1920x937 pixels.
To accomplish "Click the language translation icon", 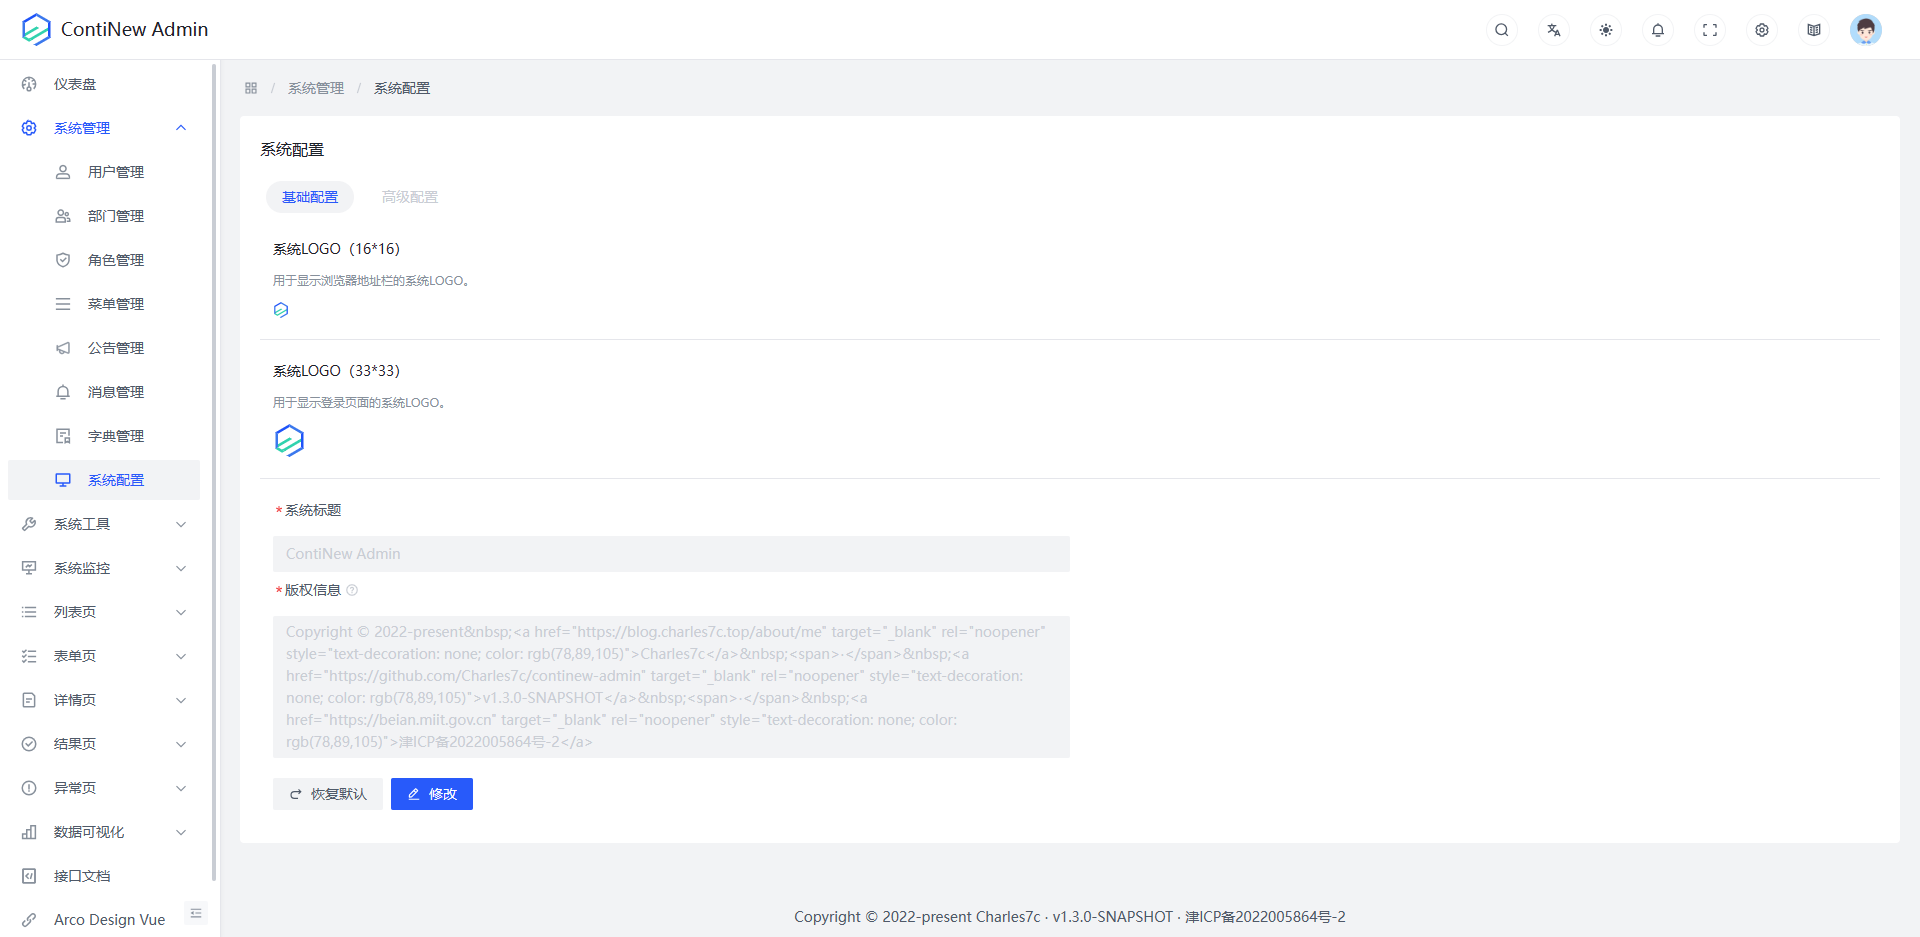I will point(1553,30).
